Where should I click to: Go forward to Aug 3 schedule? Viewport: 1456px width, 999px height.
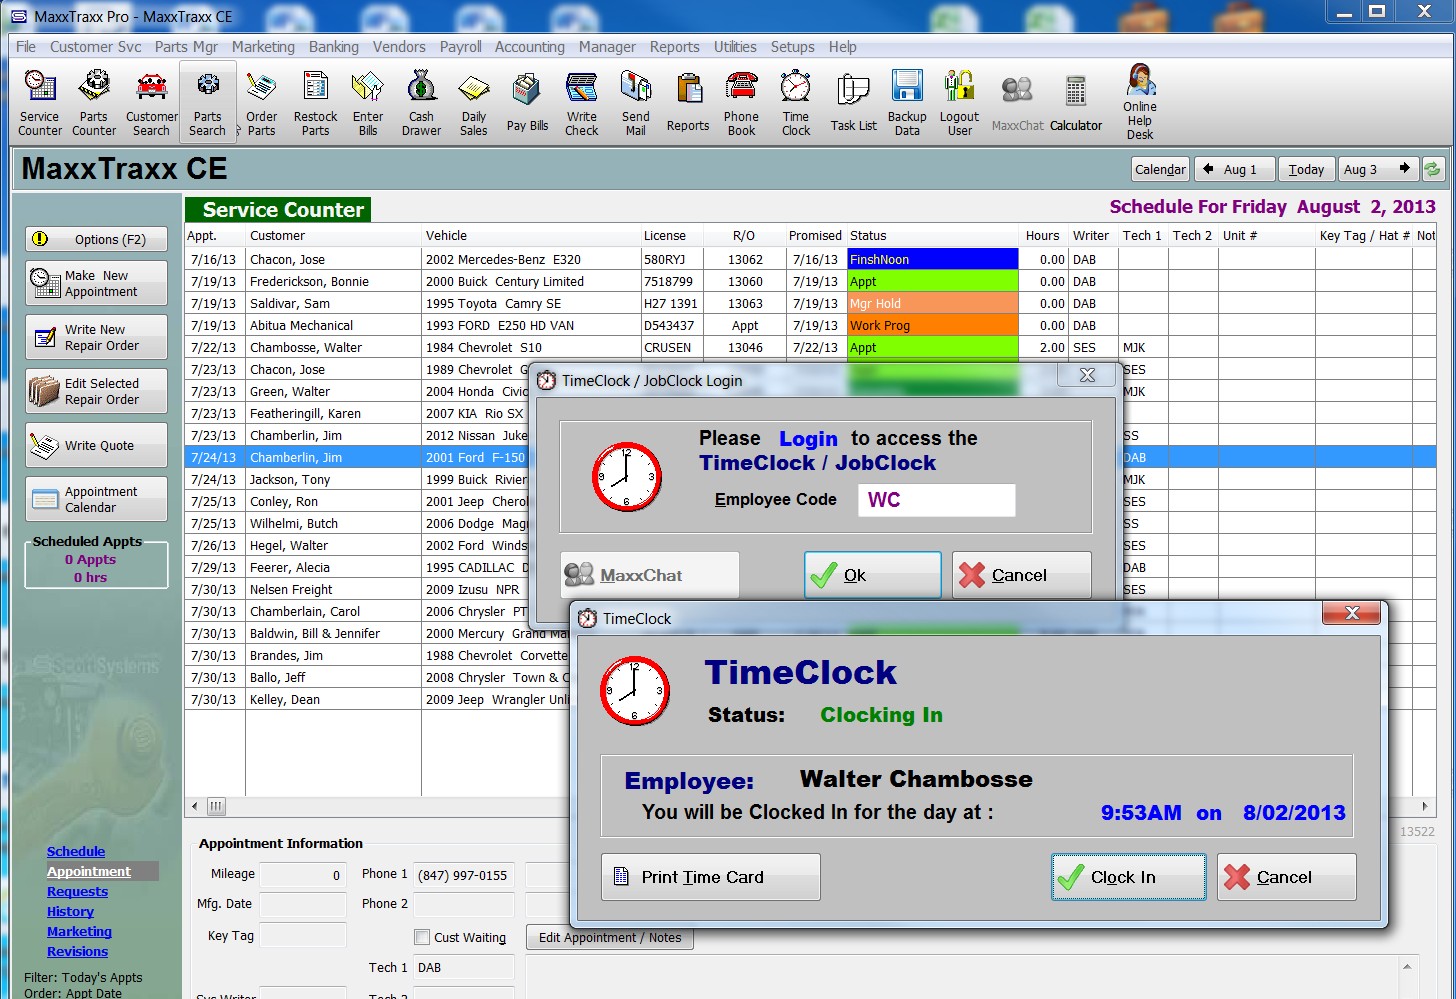coord(1377,169)
